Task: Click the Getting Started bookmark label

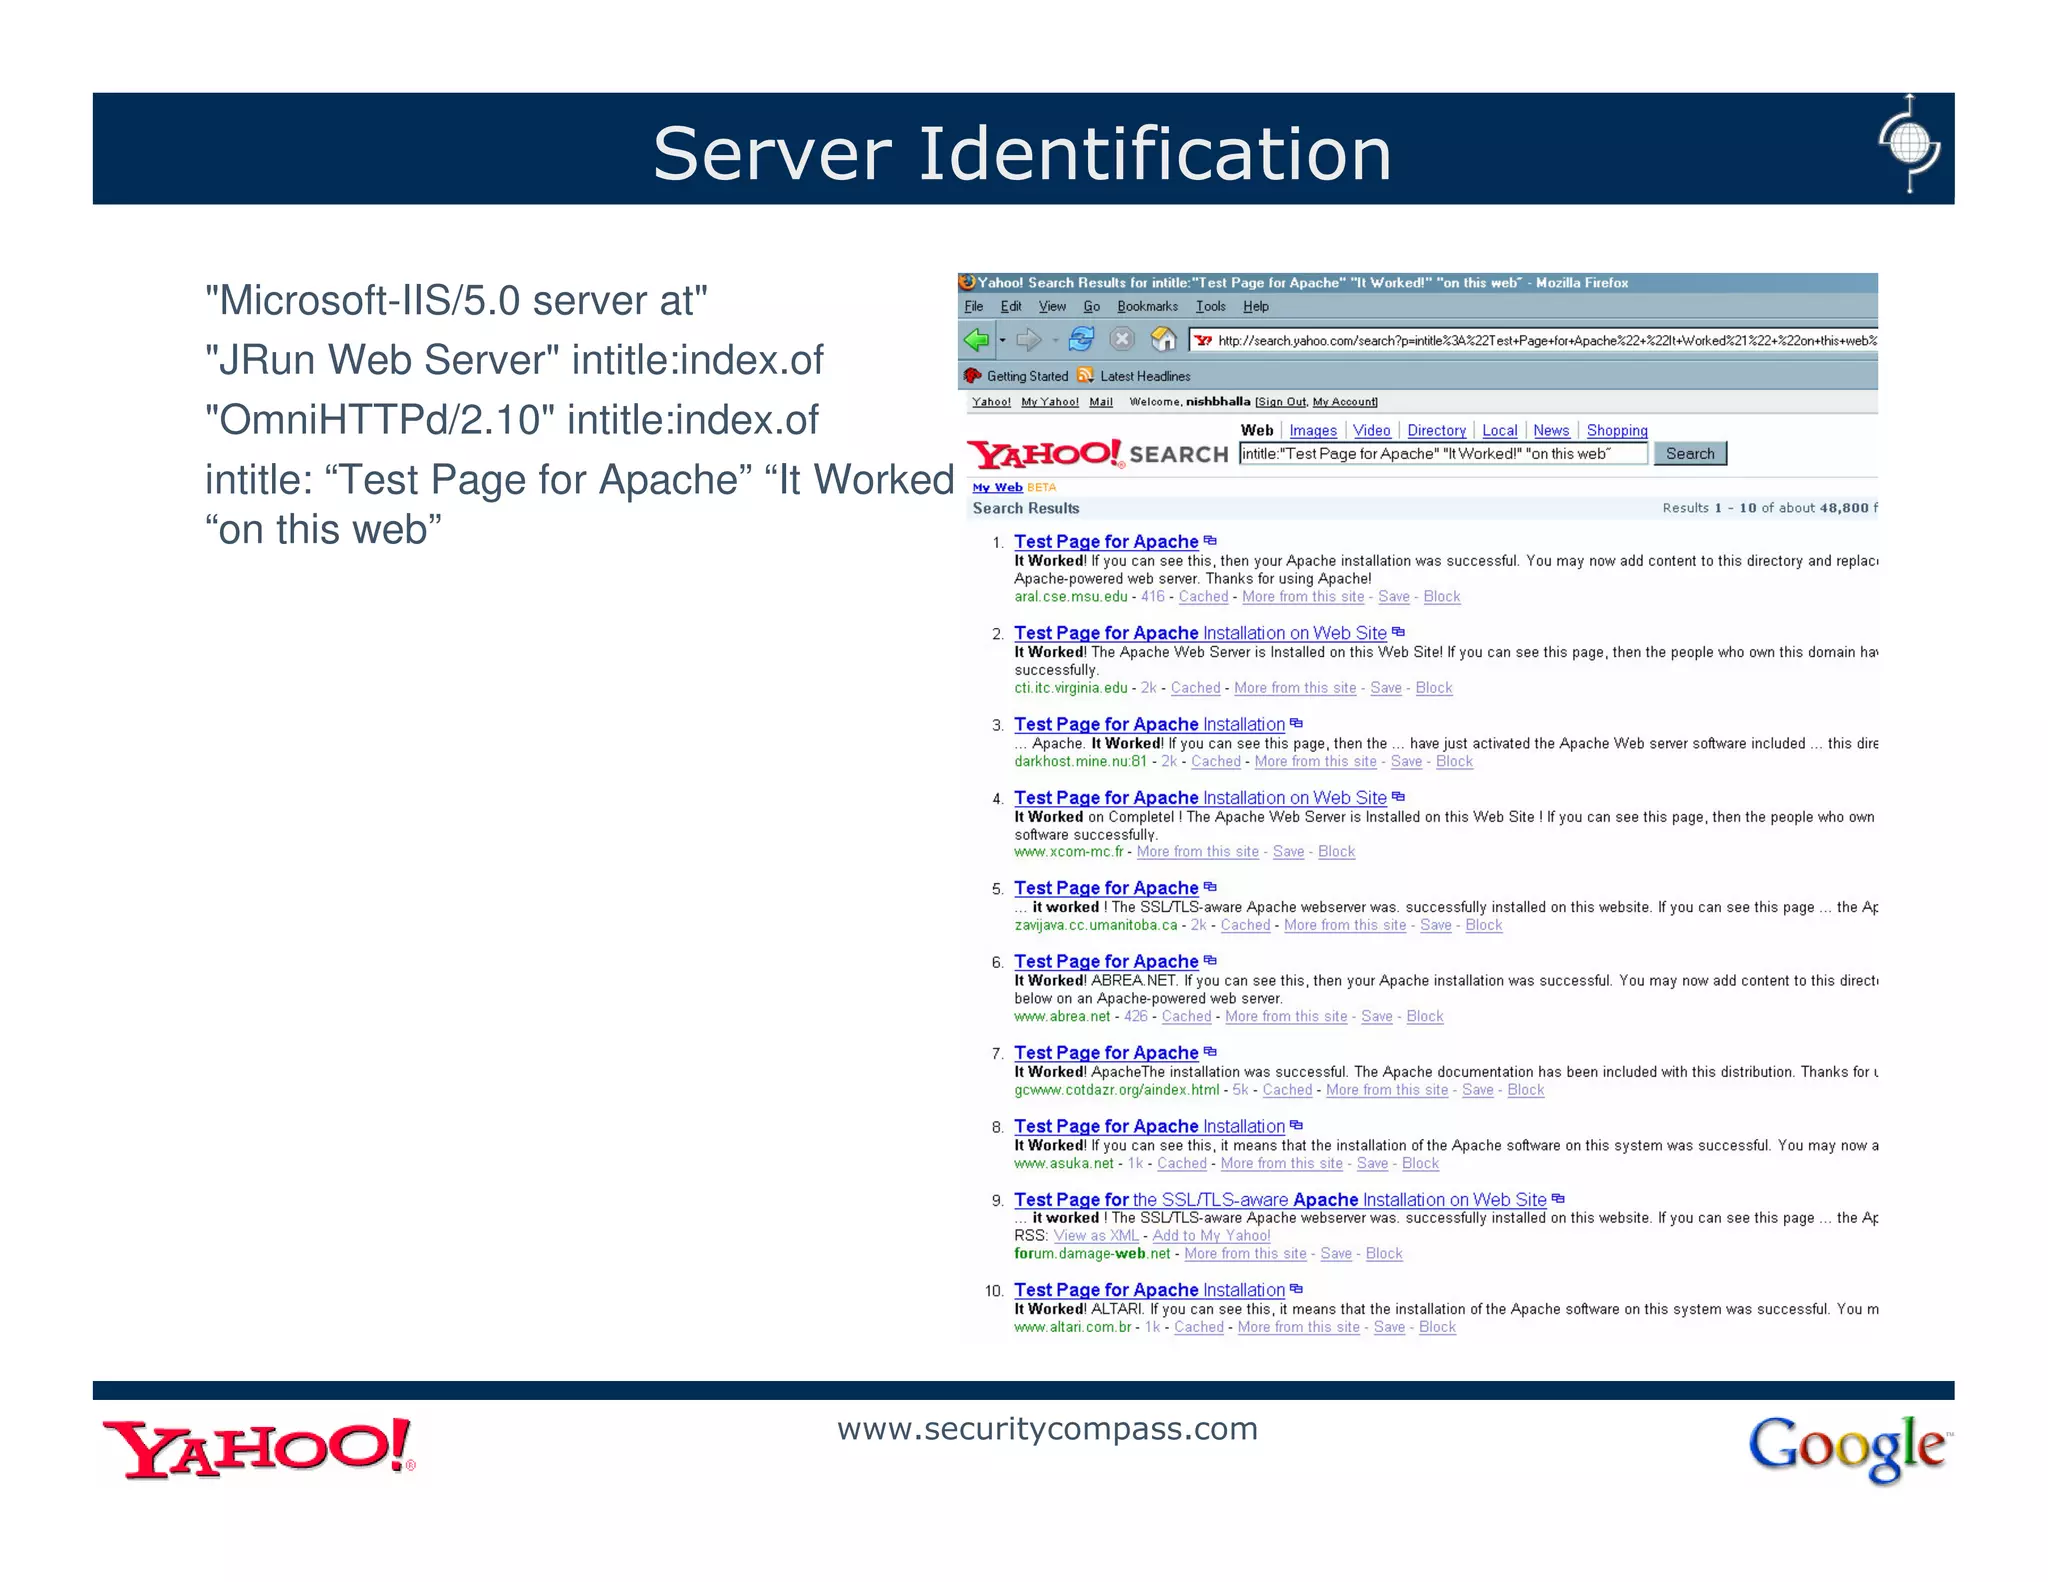Action: tap(1027, 377)
